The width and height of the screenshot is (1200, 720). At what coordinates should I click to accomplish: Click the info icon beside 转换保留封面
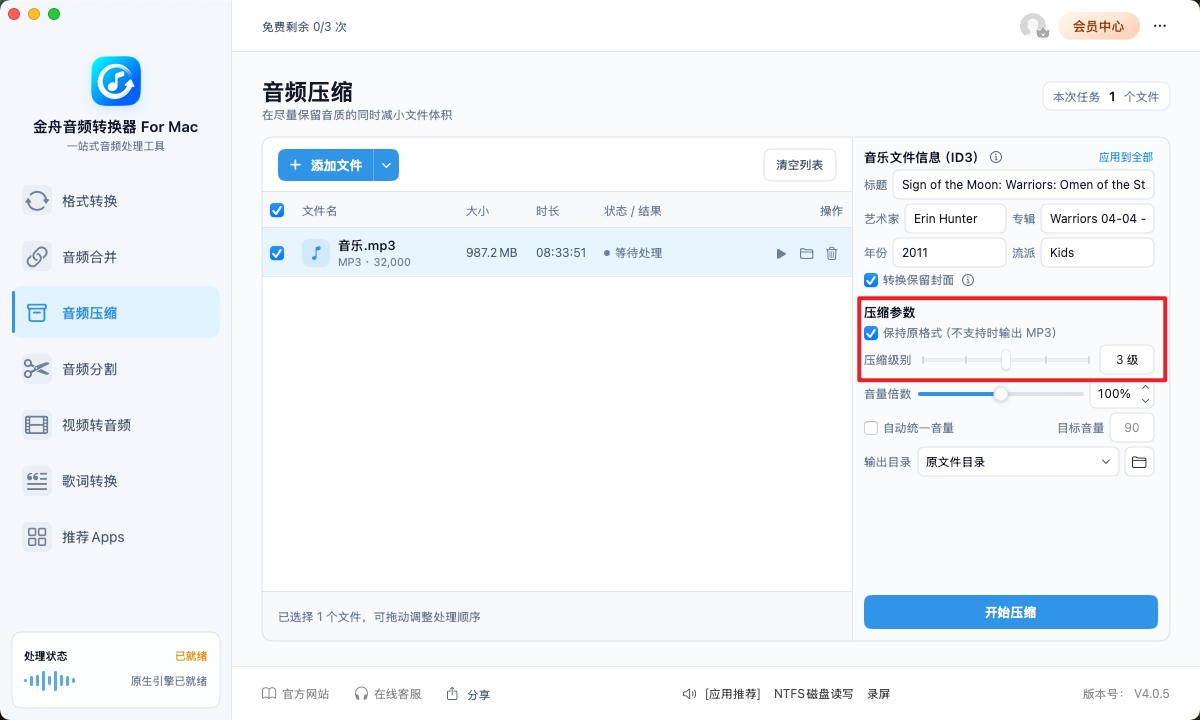968,280
